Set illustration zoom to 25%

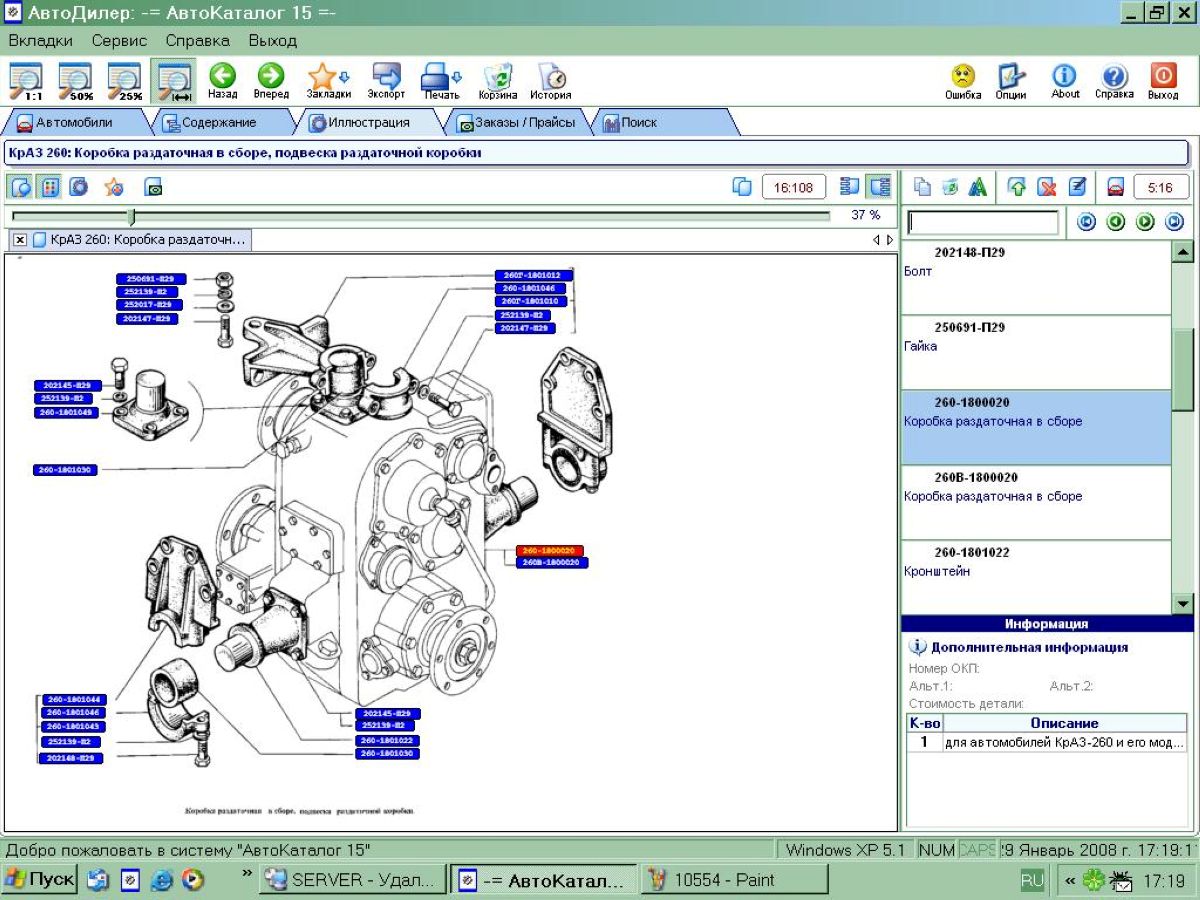(x=125, y=81)
